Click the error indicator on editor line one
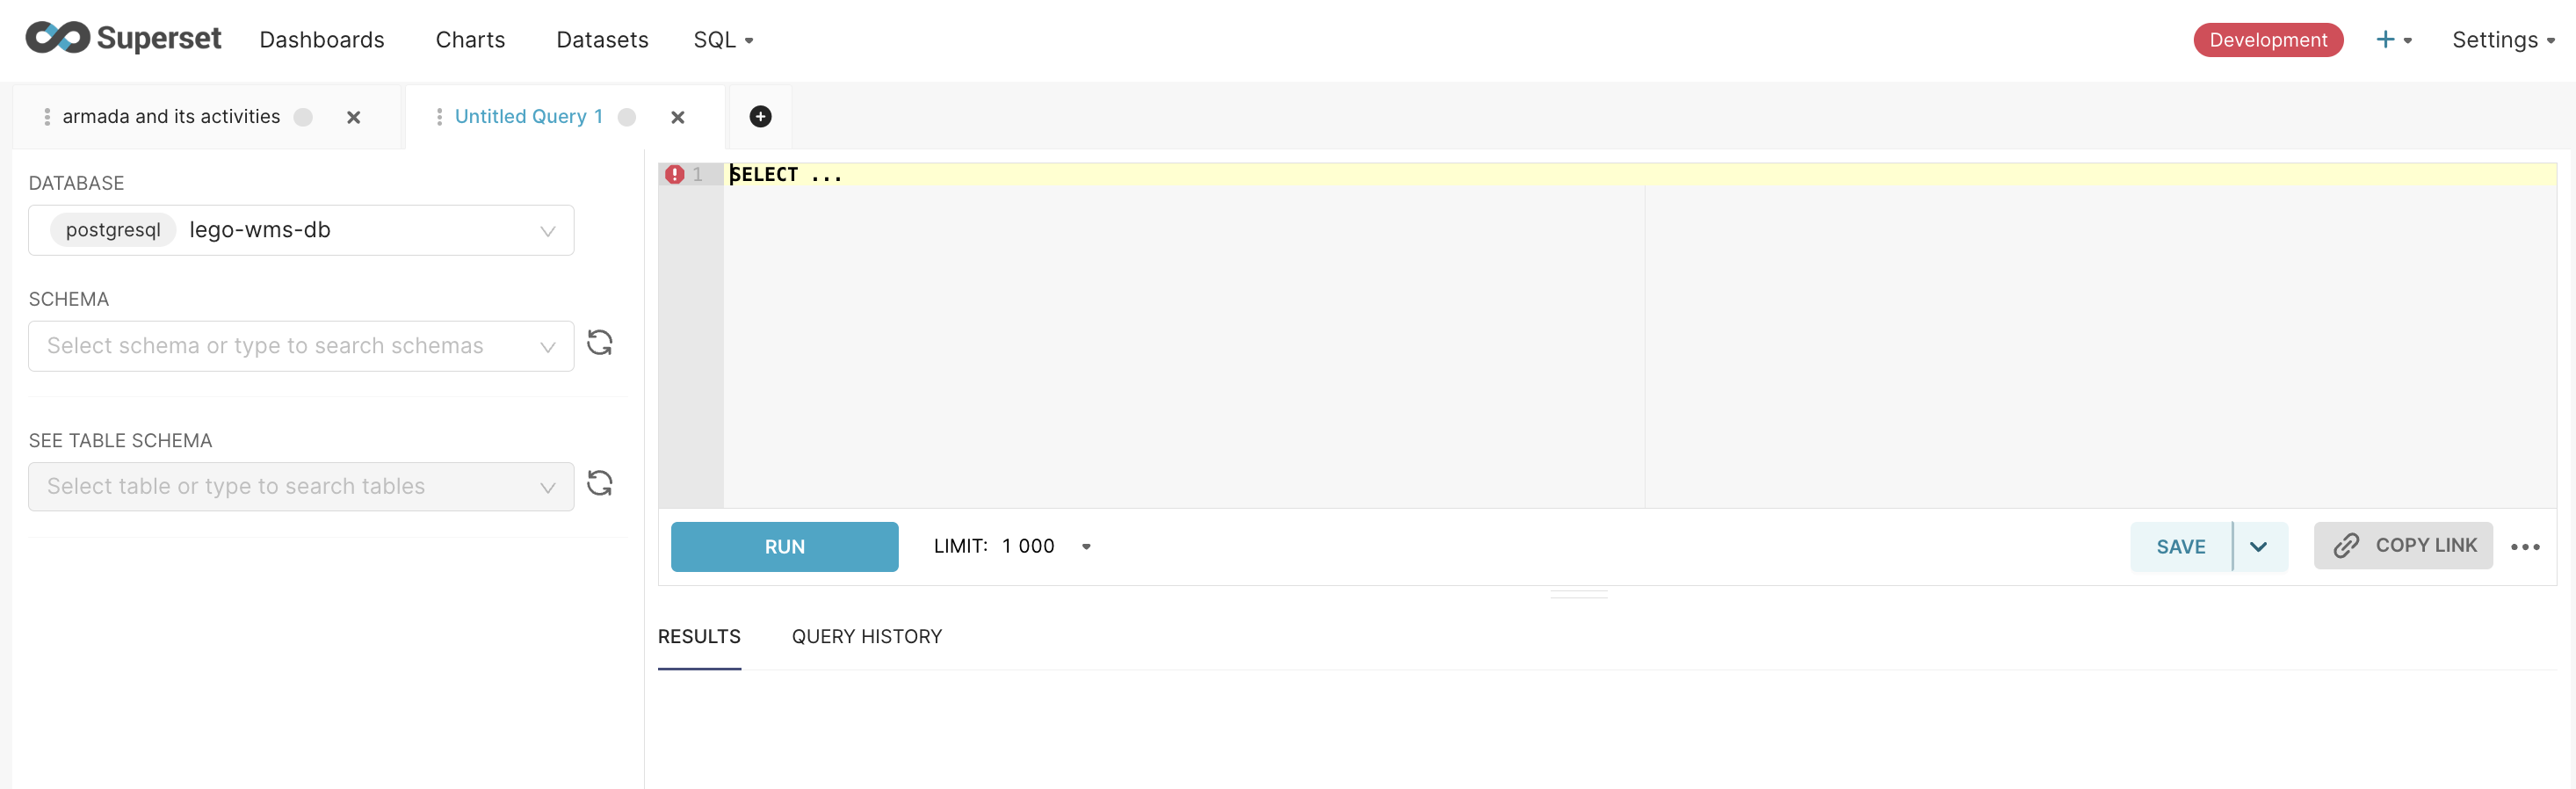 [x=676, y=173]
